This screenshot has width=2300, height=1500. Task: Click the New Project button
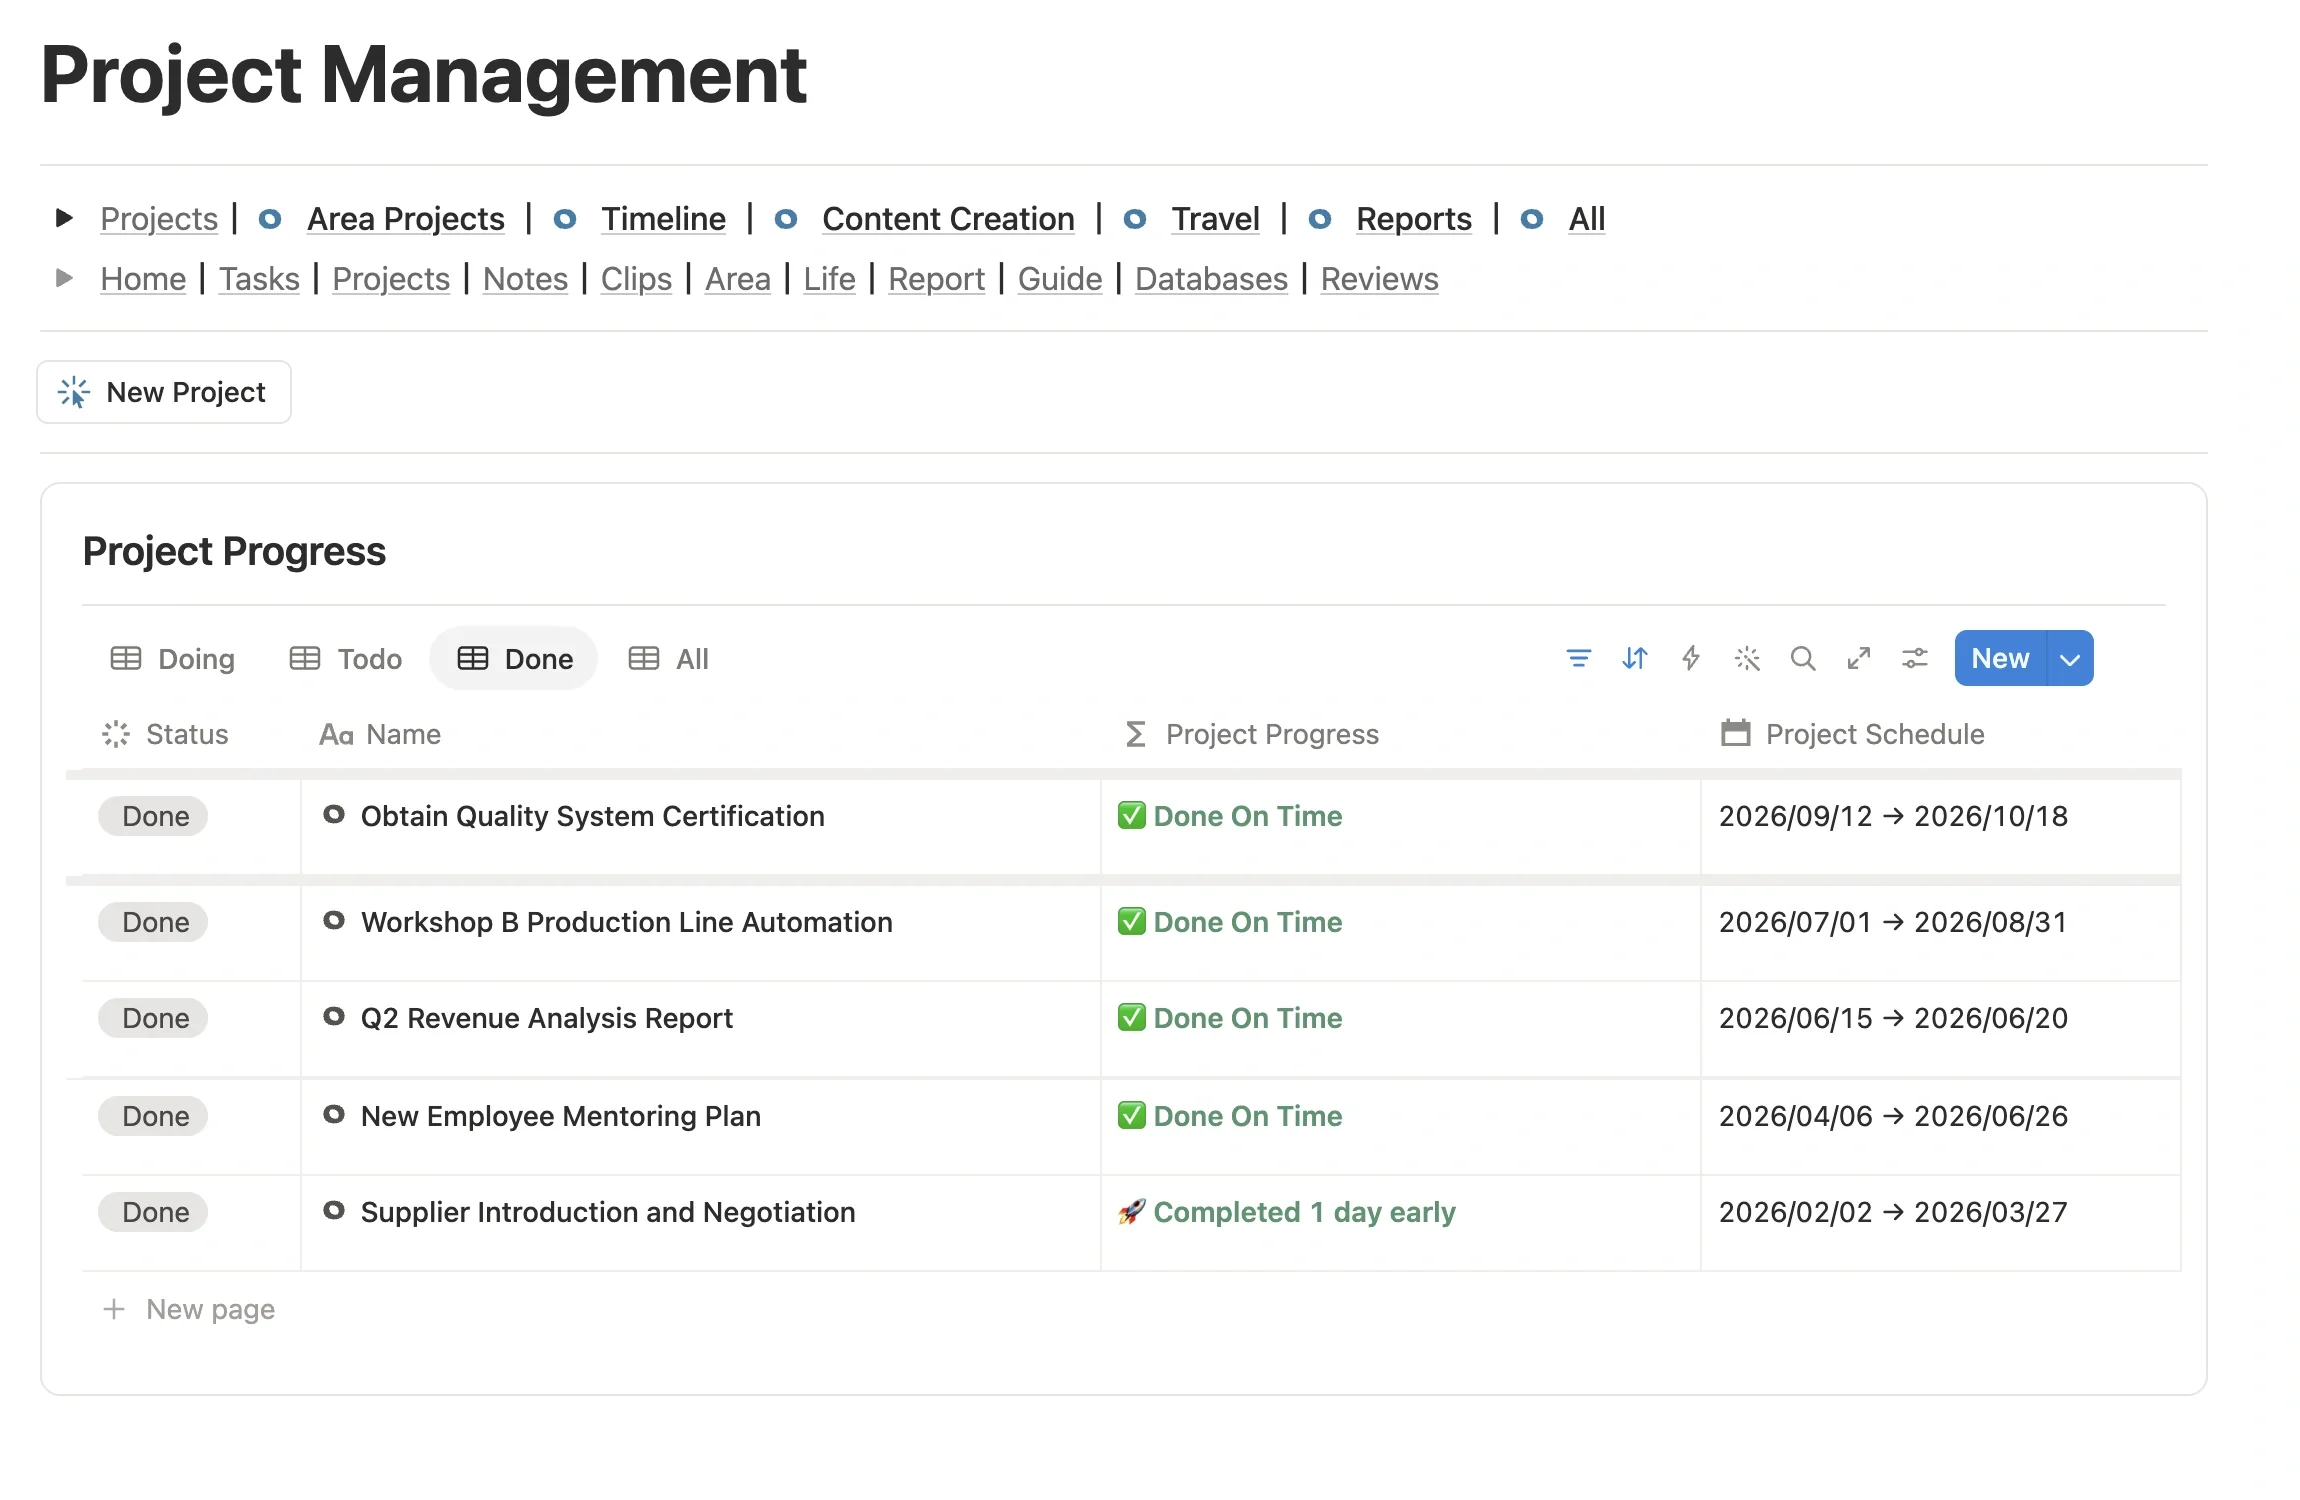[x=164, y=392]
